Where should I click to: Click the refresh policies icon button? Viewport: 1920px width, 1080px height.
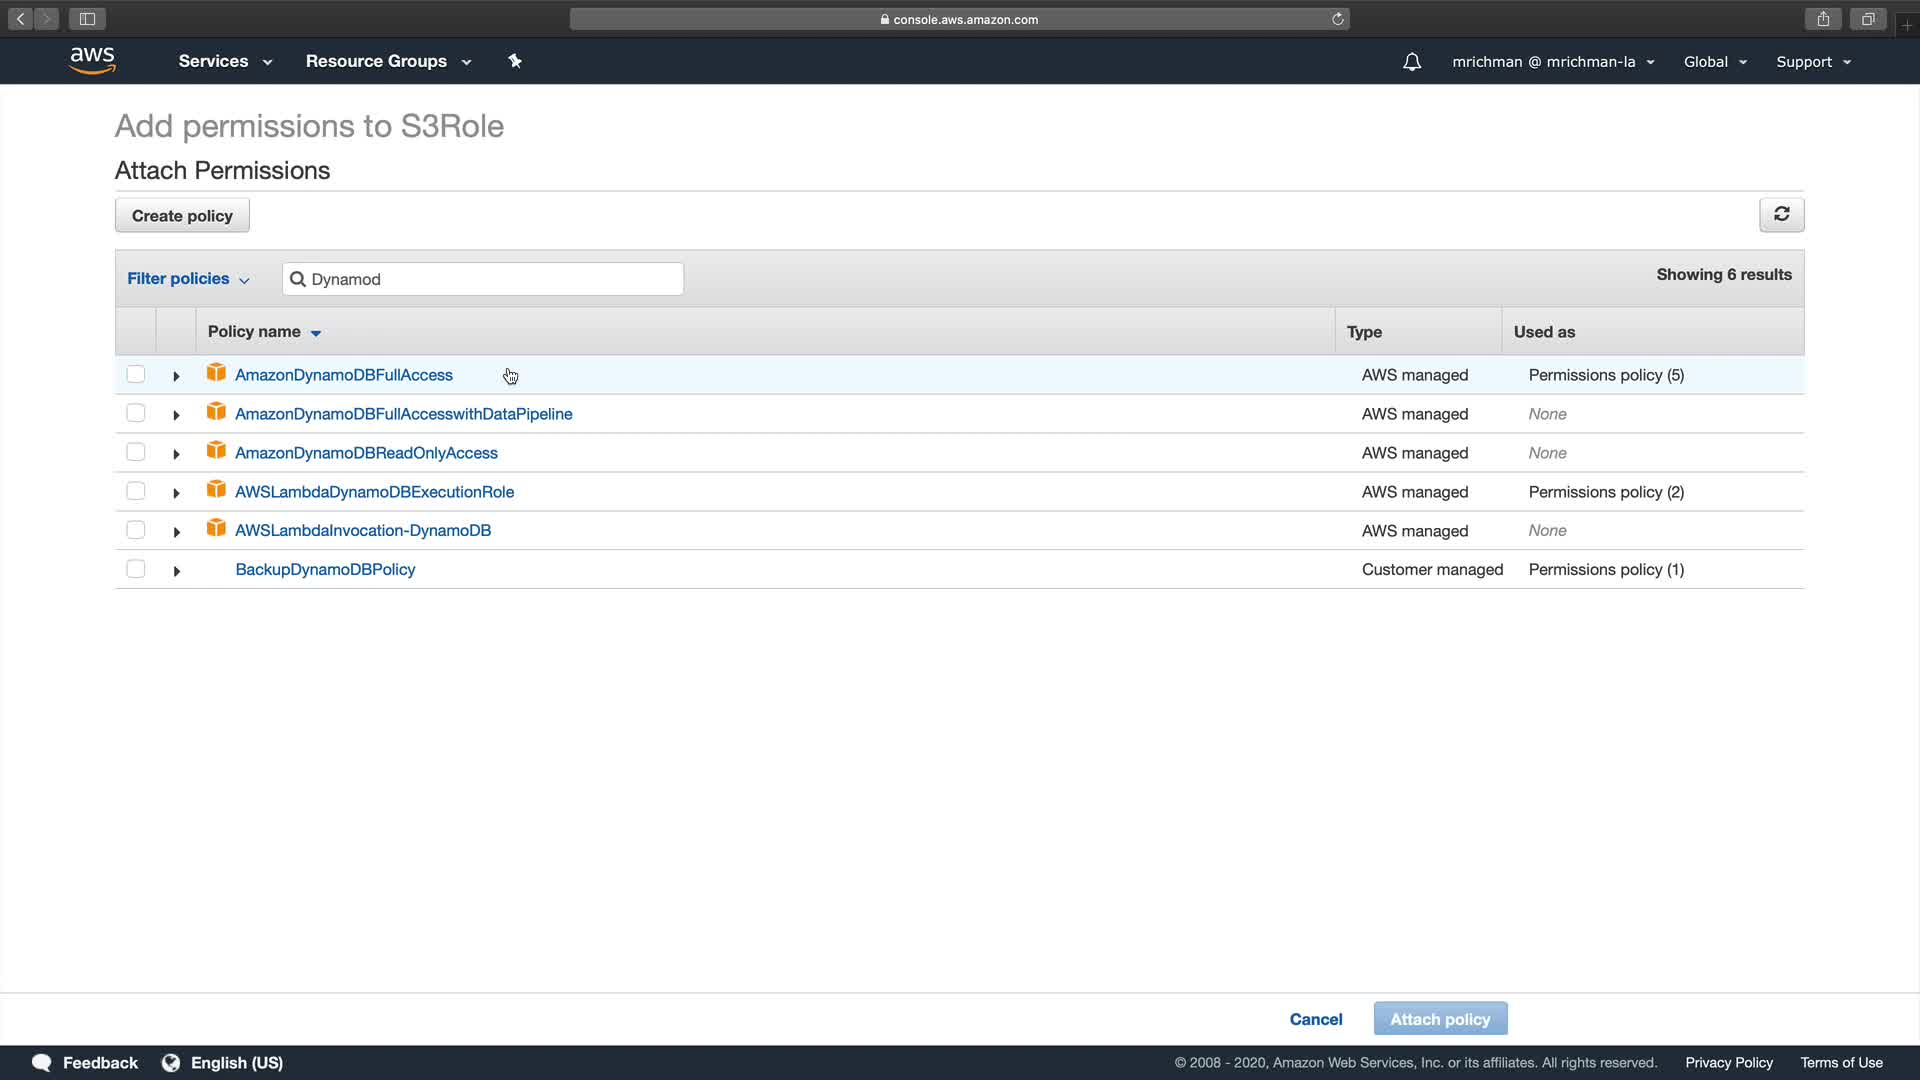coord(1781,214)
